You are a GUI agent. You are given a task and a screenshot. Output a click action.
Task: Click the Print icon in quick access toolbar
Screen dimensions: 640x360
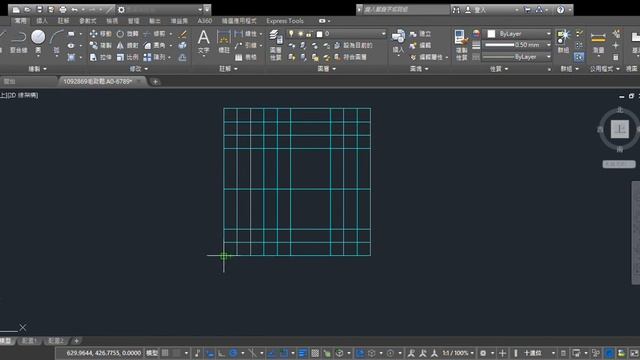pyautogui.click(x=63, y=9)
